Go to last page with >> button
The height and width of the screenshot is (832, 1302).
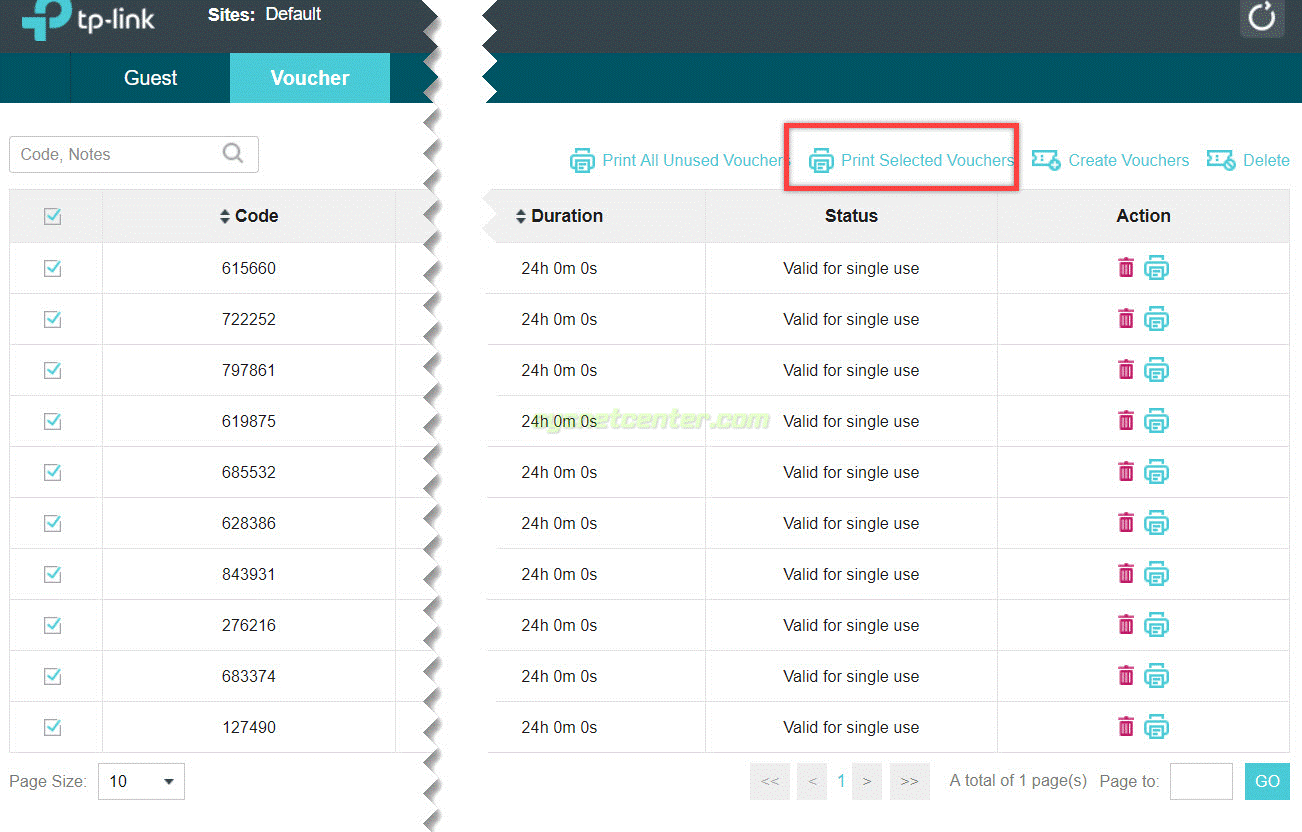[909, 781]
